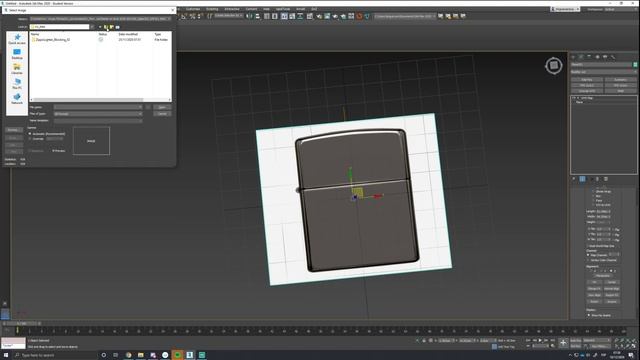
Task: Click the ViewCube in the viewport
Action: pyautogui.click(x=554, y=65)
